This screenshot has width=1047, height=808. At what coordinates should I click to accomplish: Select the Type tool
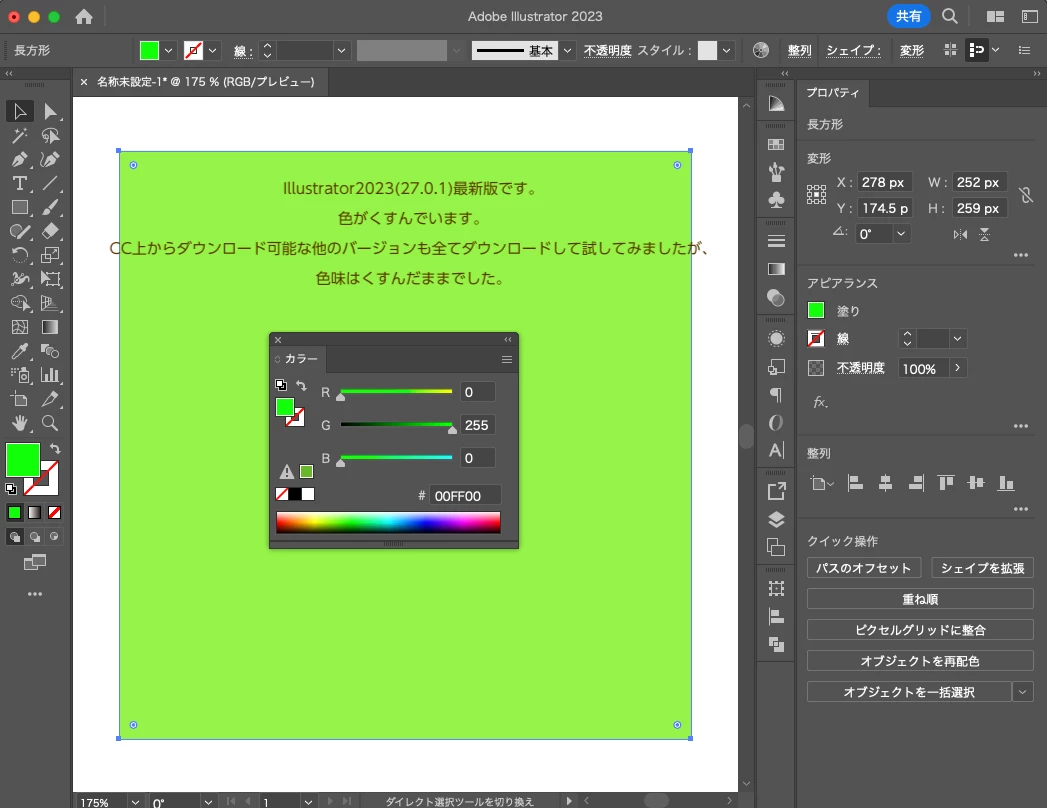(x=19, y=183)
